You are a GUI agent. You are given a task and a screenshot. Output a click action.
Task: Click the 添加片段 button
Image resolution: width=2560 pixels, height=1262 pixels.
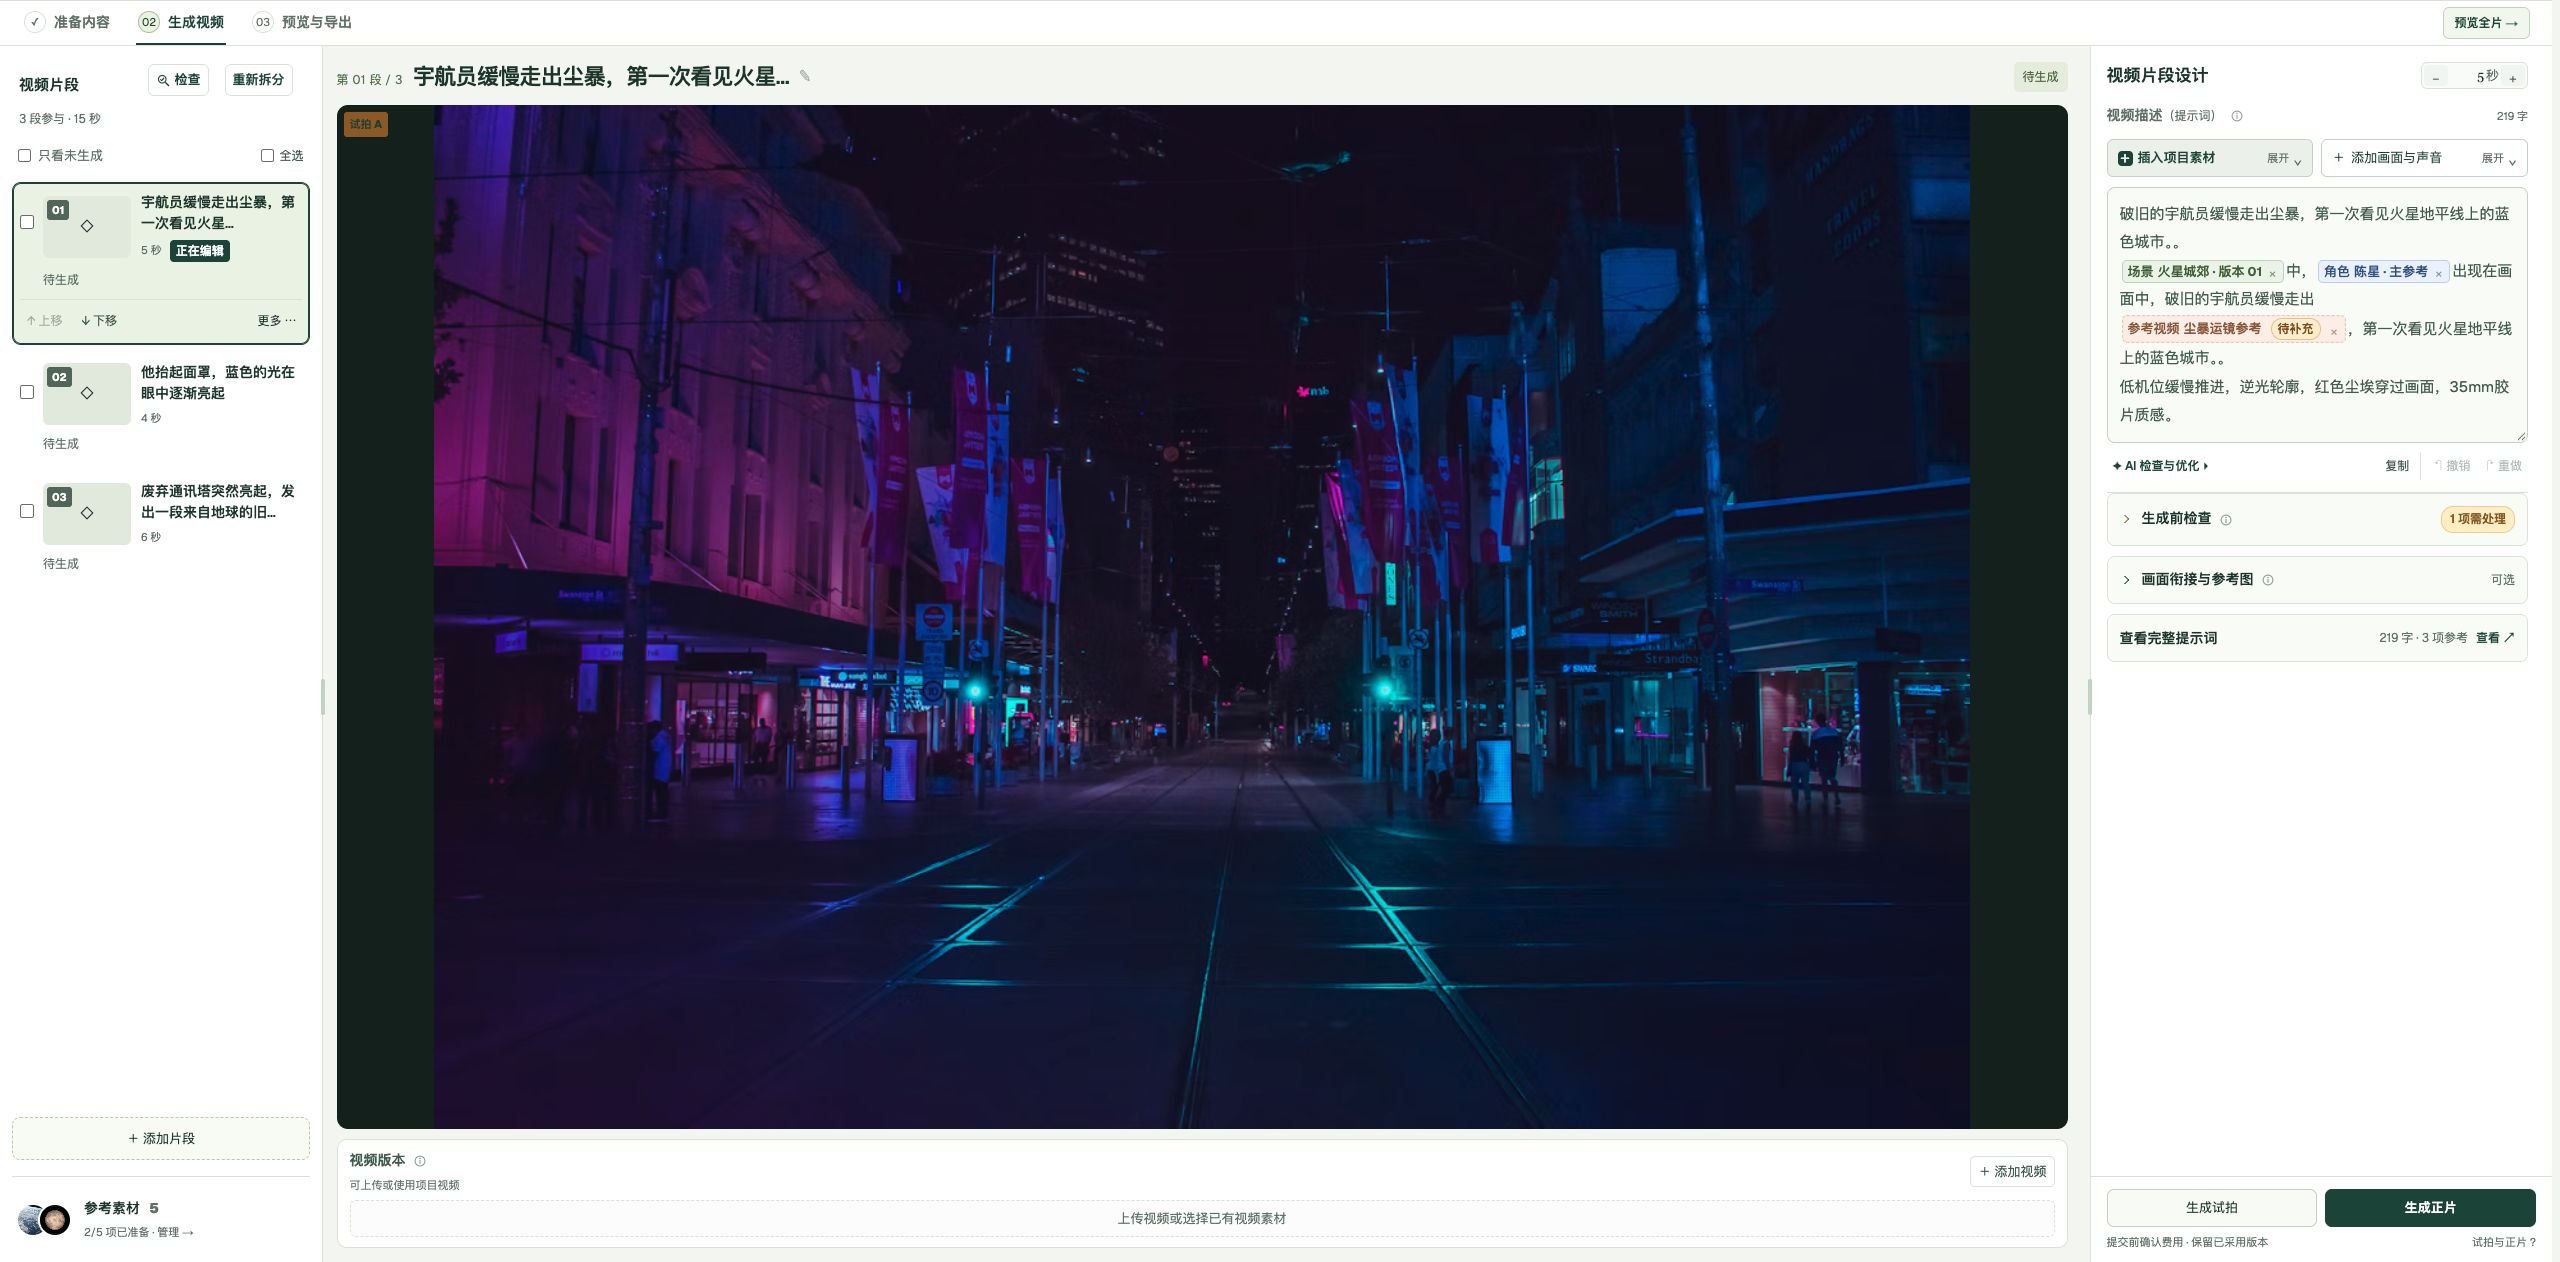click(161, 1138)
